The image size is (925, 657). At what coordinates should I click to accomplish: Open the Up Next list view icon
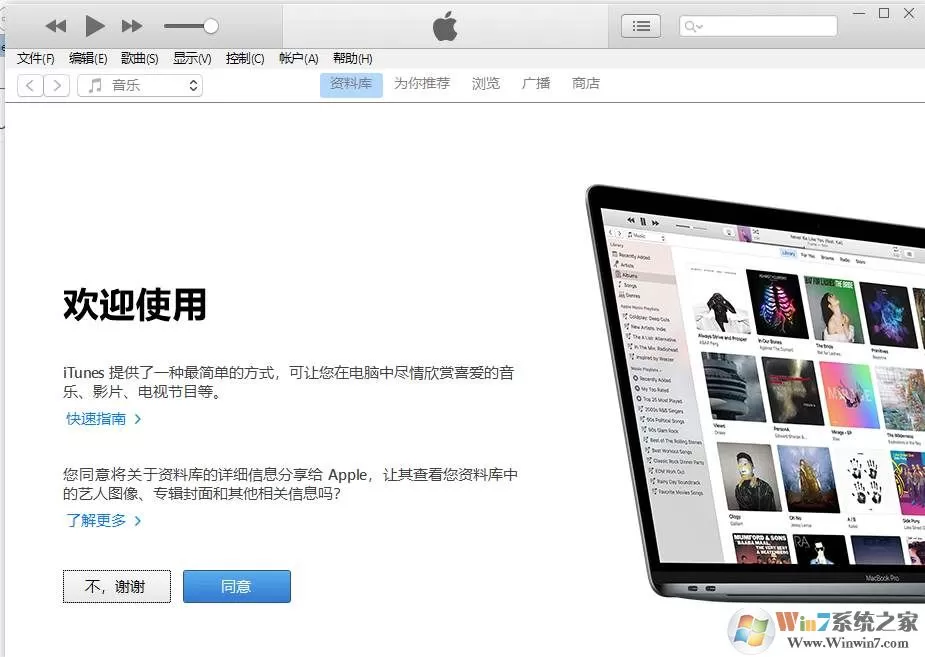point(641,26)
